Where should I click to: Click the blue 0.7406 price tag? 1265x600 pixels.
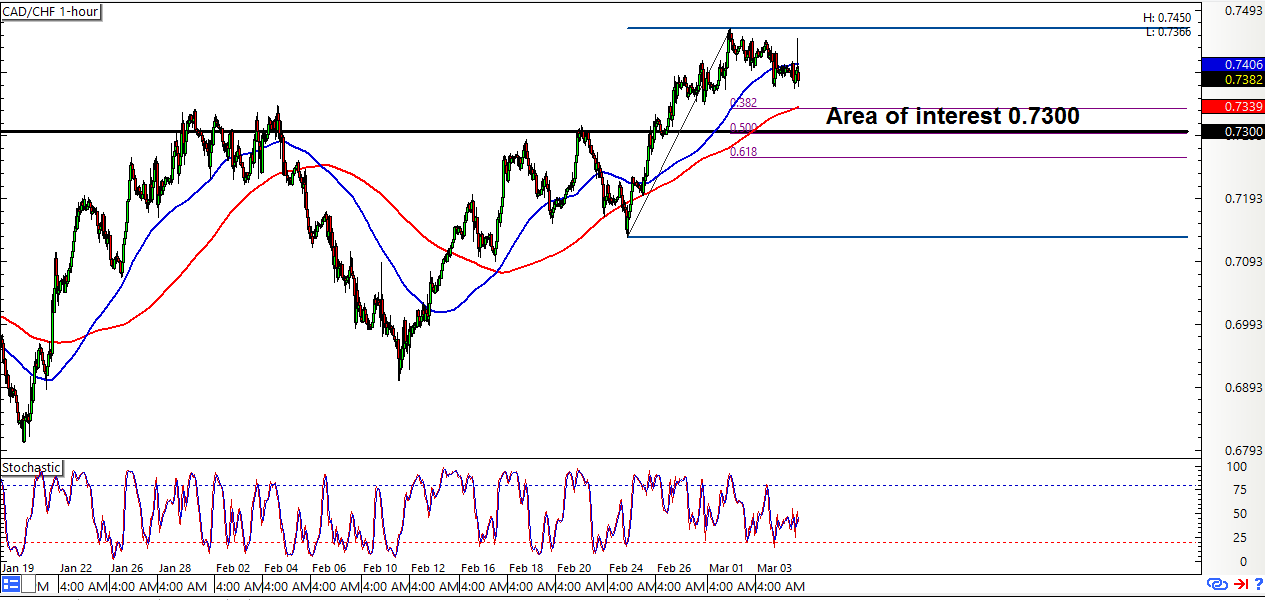pos(1235,64)
